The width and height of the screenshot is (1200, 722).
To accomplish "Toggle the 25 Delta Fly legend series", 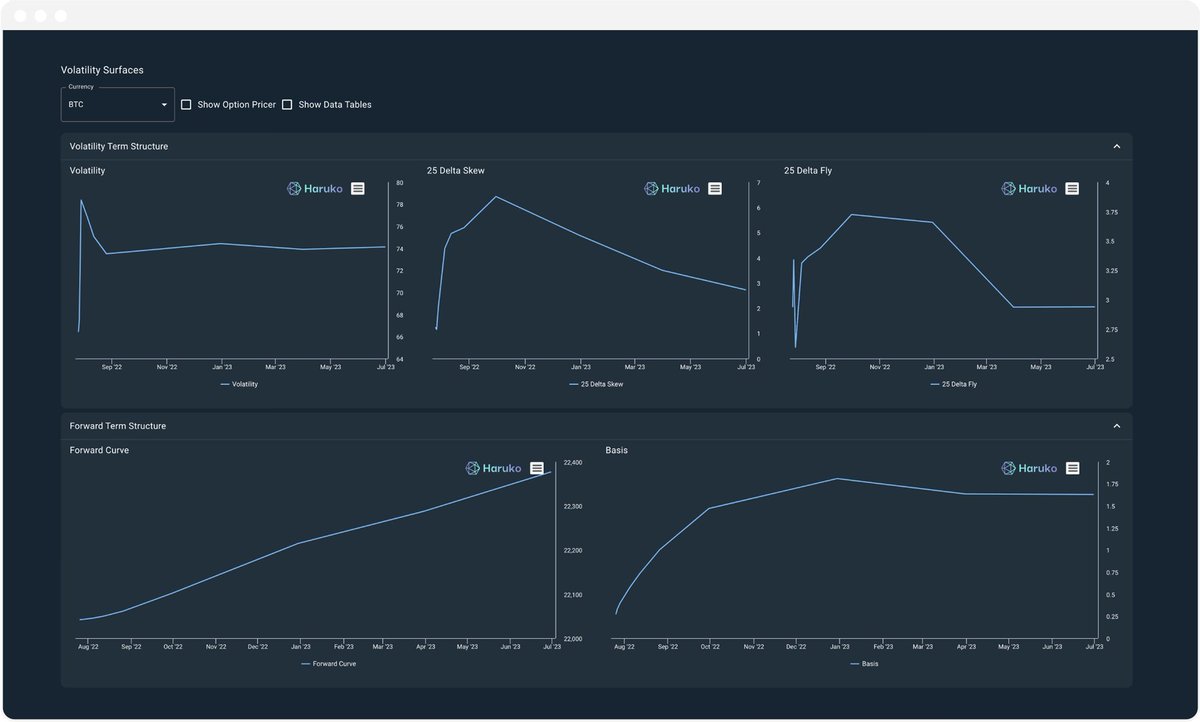I will click(x=953, y=384).
